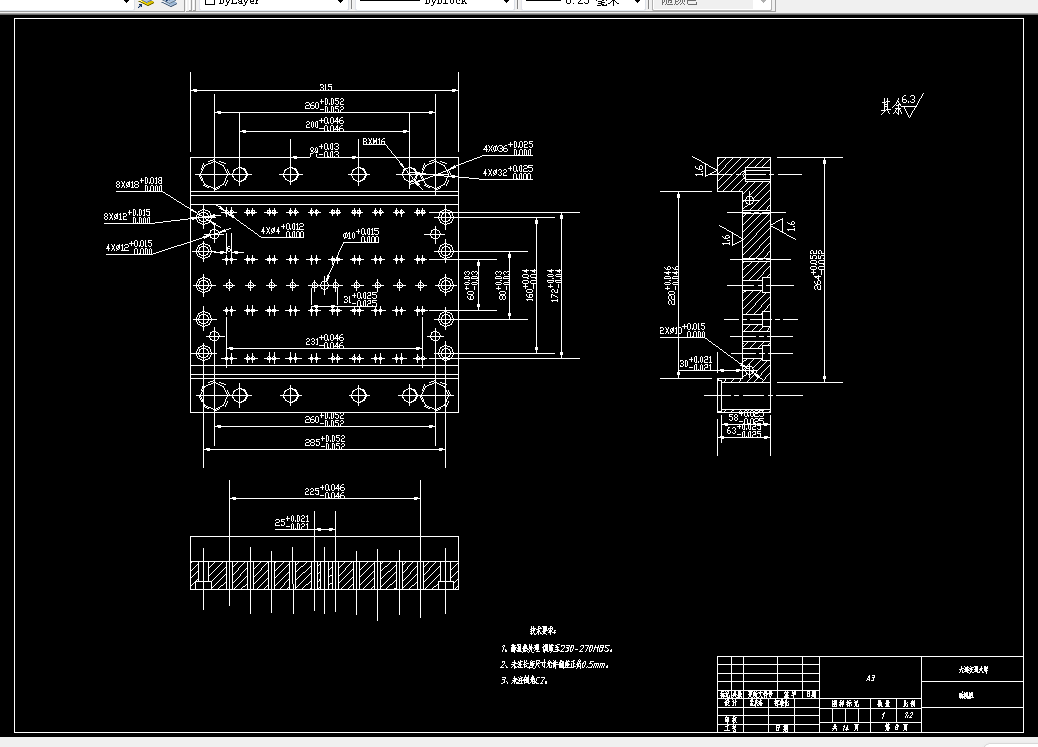The image size is (1038, 747).
Task: Click the 第 8 页 page number cell
Action: pos(896,727)
